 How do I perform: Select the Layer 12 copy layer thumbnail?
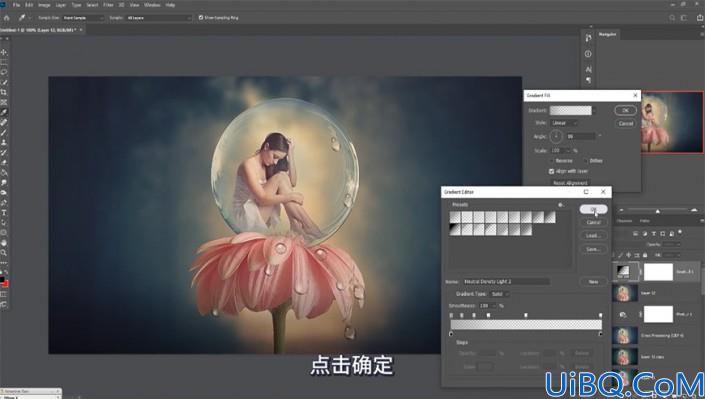(x=625, y=357)
